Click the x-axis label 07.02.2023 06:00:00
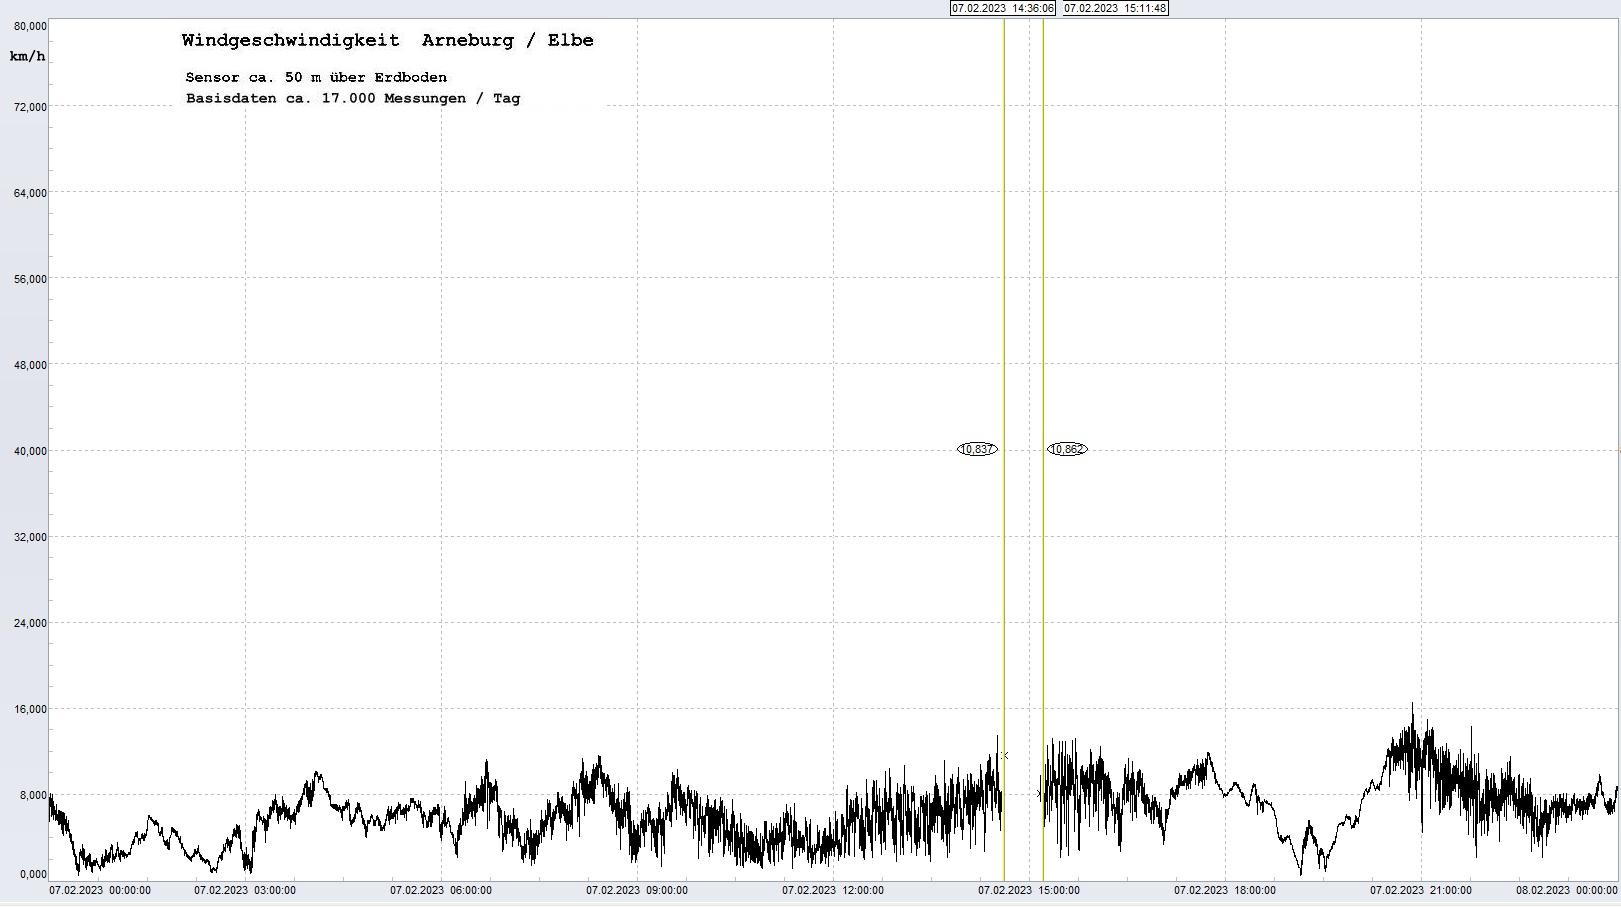The image size is (1621, 907). (x=441, y=890)
